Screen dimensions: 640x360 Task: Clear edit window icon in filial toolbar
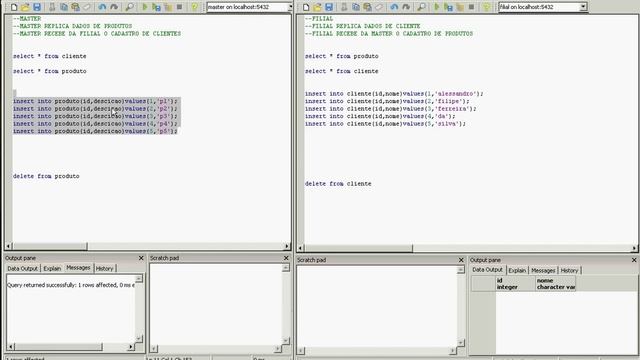[379, 7]
